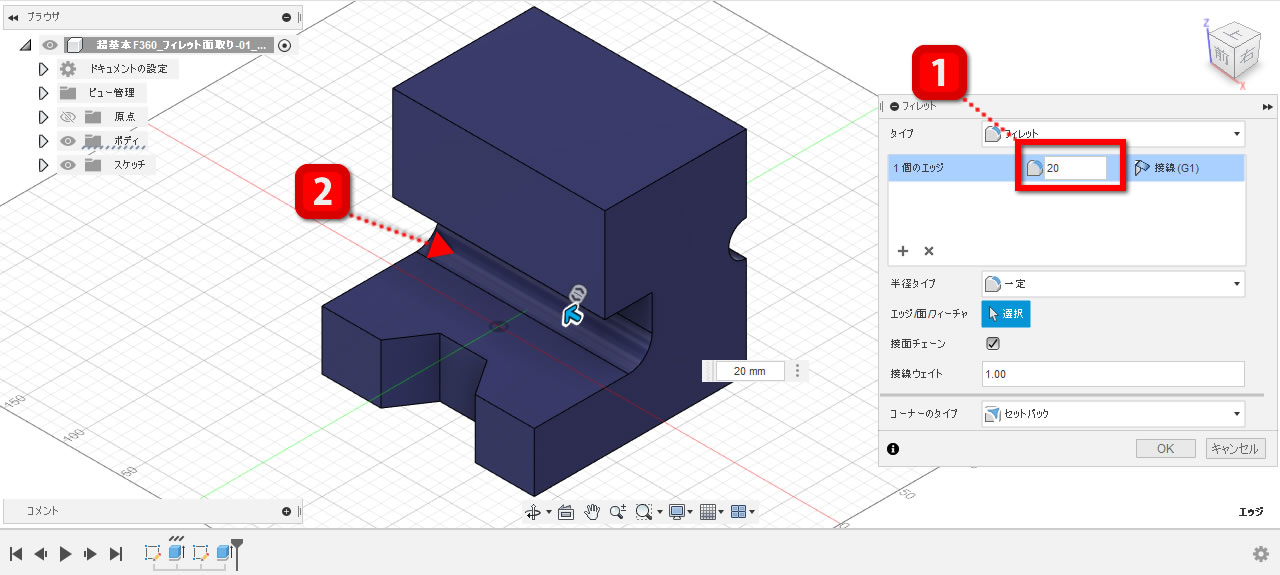Click キャンセル button
This screenshot has width=1280, height=575.
[1236, 449]
